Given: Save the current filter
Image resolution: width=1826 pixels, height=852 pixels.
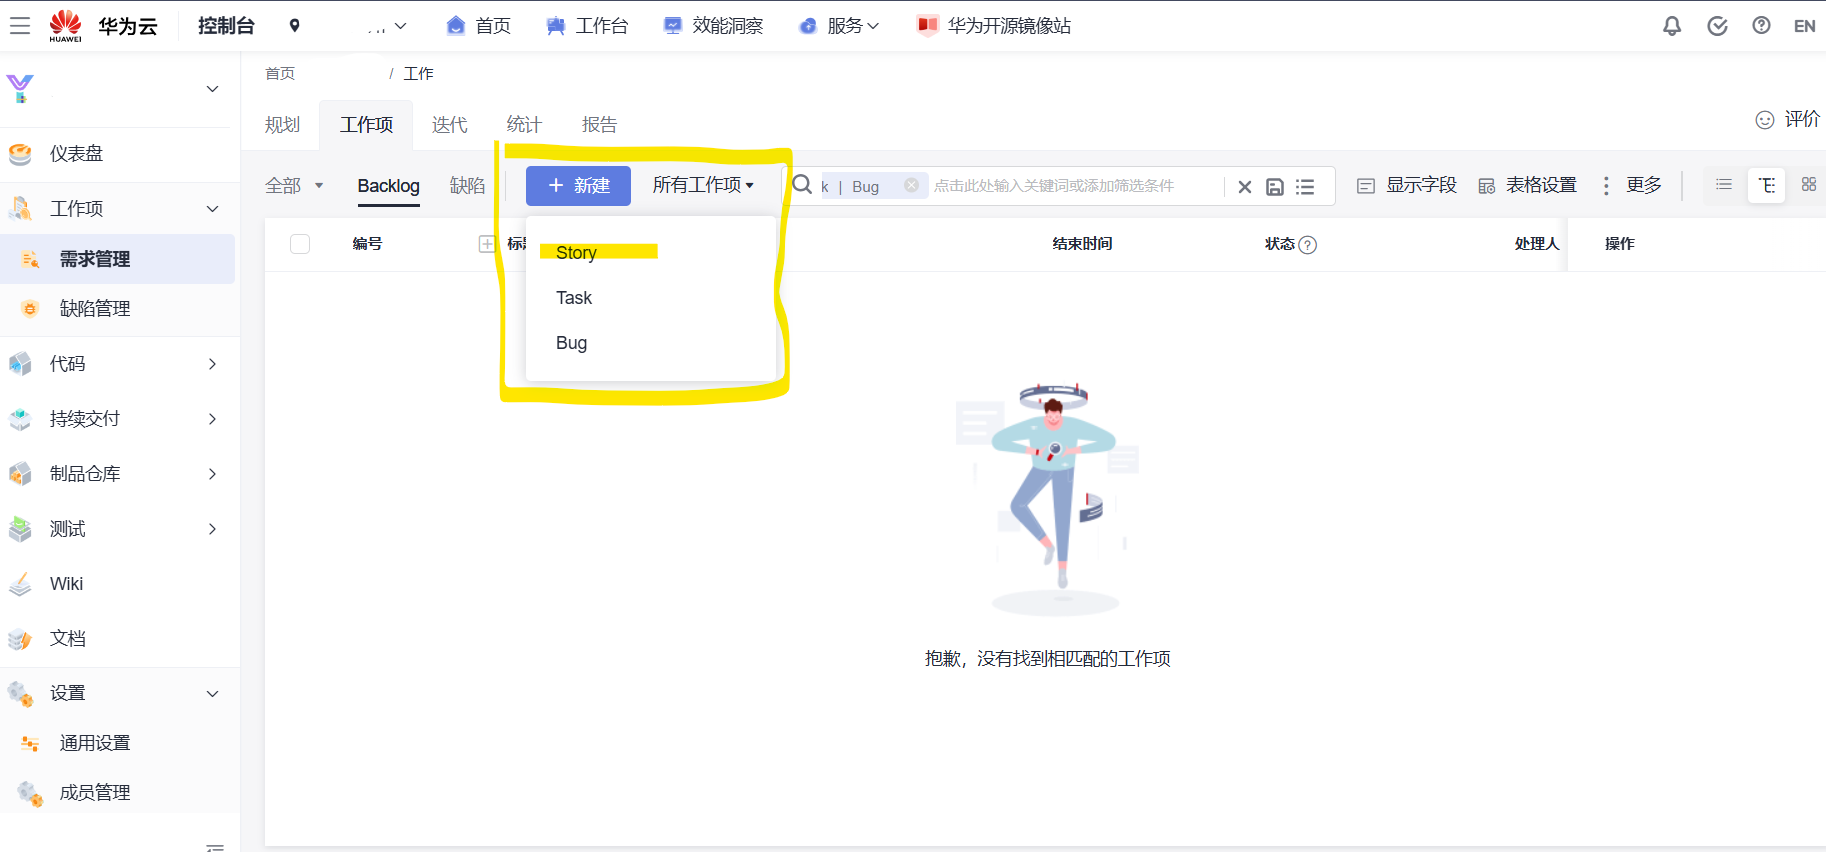Looking at the screenshot, I should click(x=1275, y=187).
